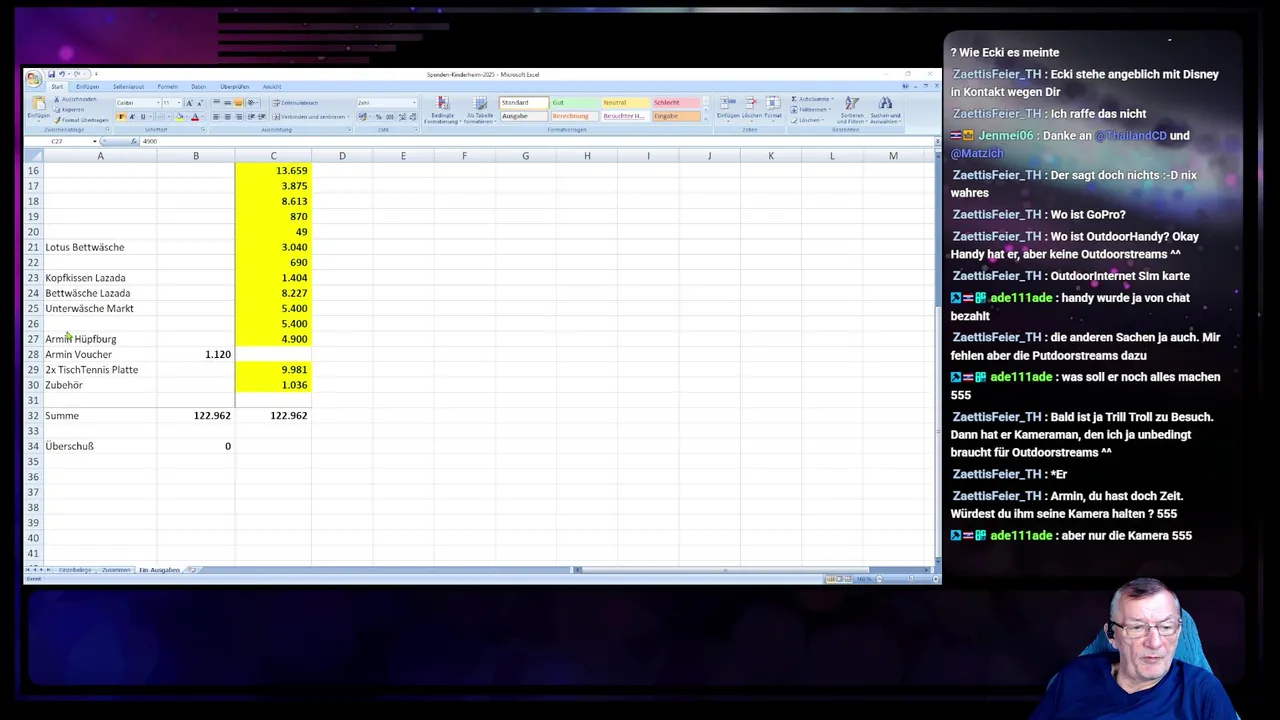Toggle bold formatting
1280x720 pixels.
coord(121,117)
